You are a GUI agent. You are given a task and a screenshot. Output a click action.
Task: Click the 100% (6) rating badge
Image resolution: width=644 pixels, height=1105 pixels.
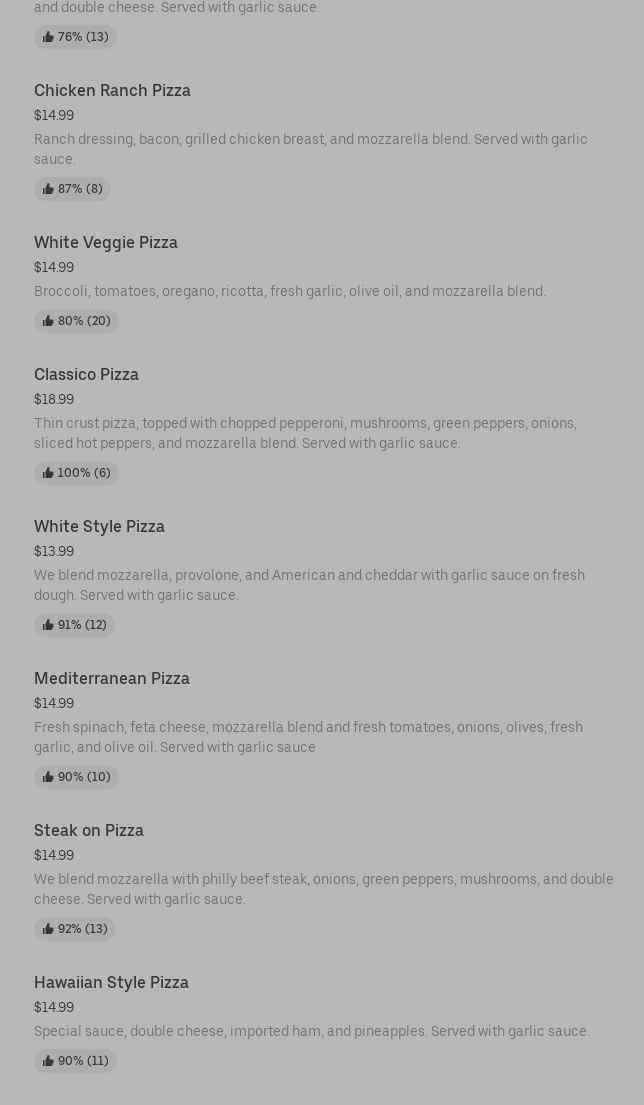pyautogui.click(x=77, y=473)
